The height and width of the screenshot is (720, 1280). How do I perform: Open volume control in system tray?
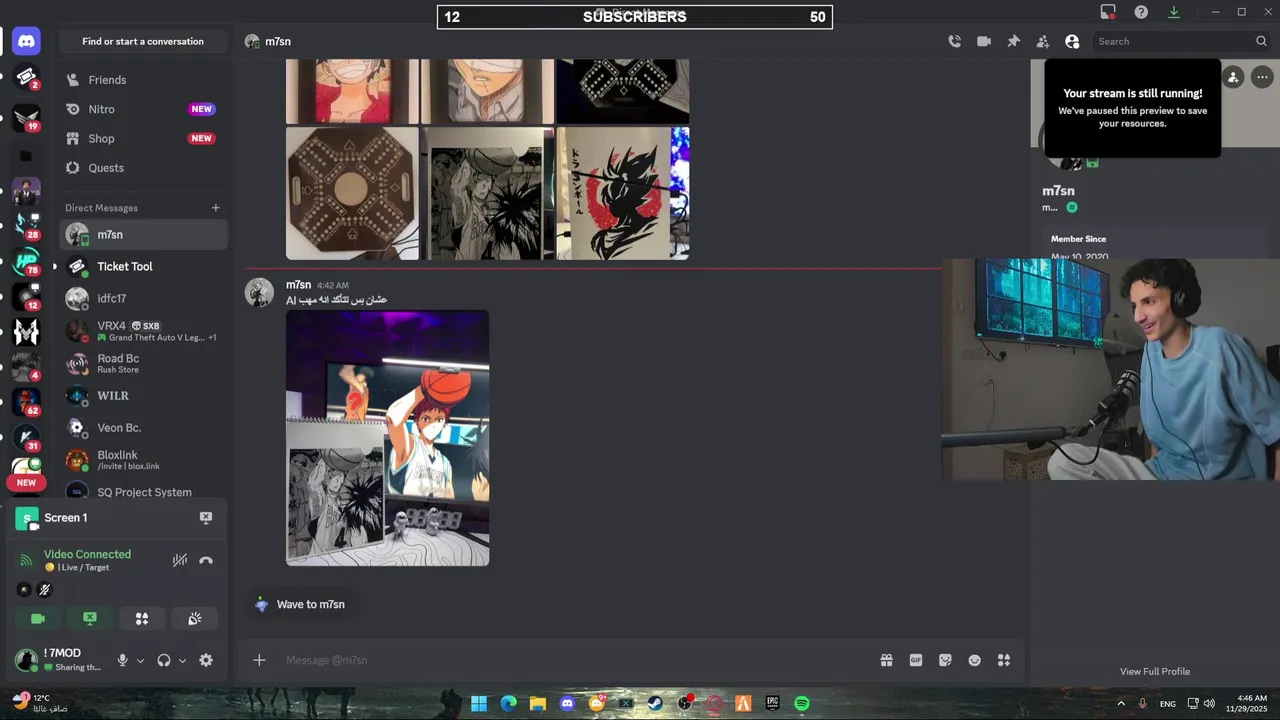click(1210, 703)
